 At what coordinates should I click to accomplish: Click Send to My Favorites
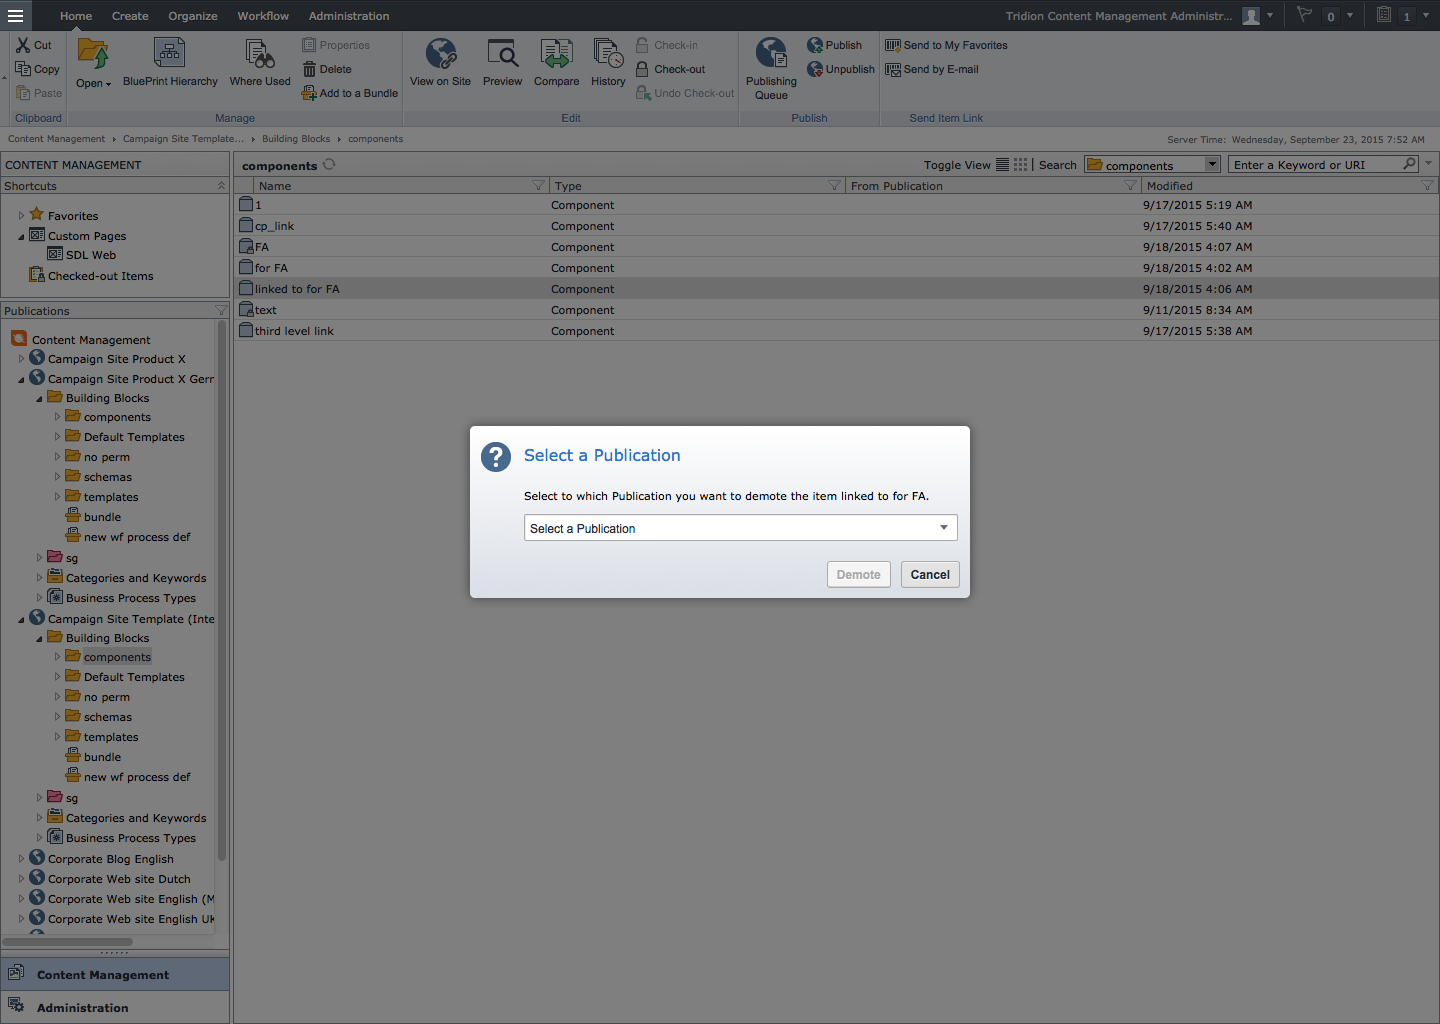[955, 45]
